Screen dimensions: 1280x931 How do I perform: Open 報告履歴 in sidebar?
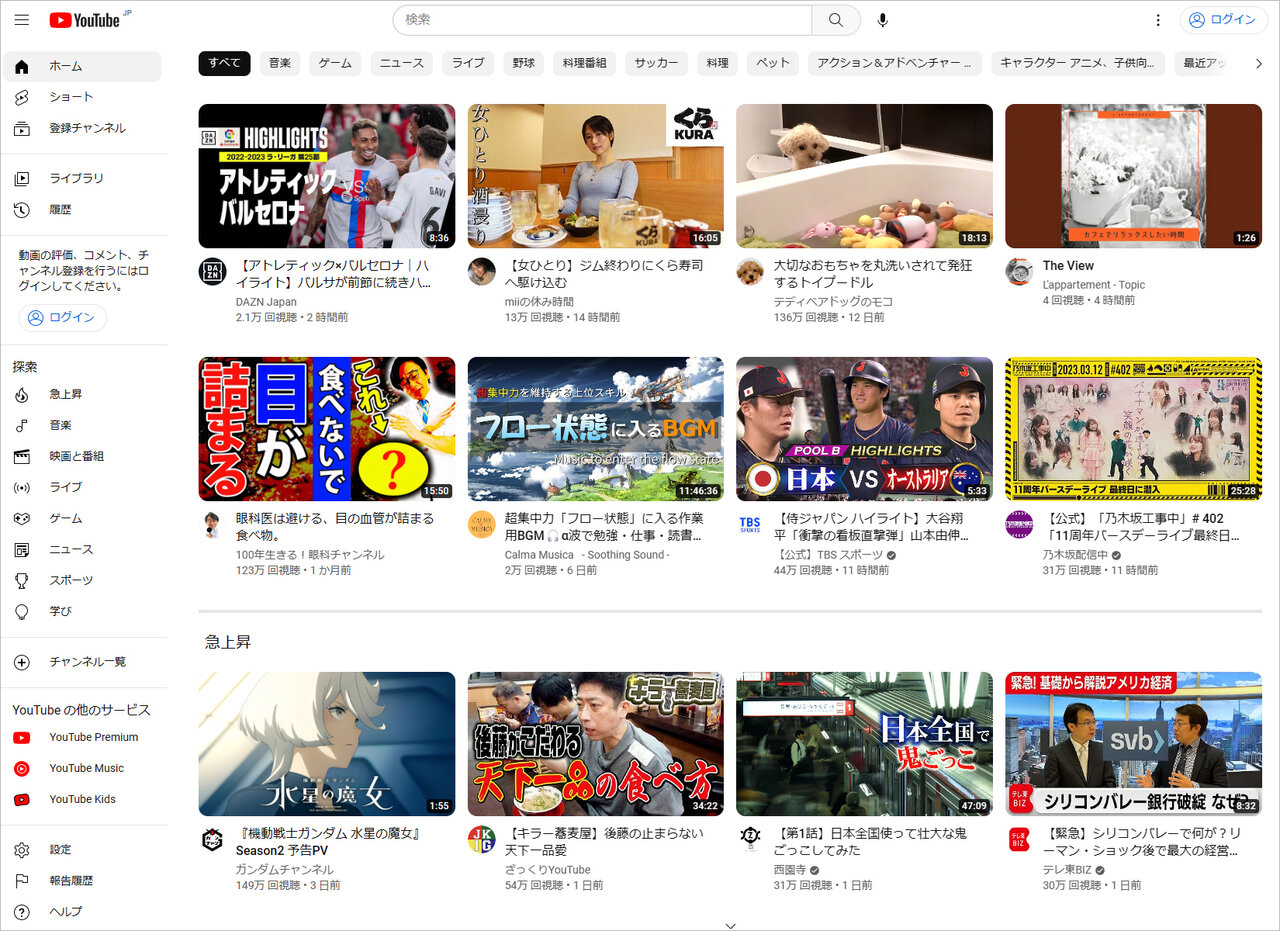(x=82, y=880)
